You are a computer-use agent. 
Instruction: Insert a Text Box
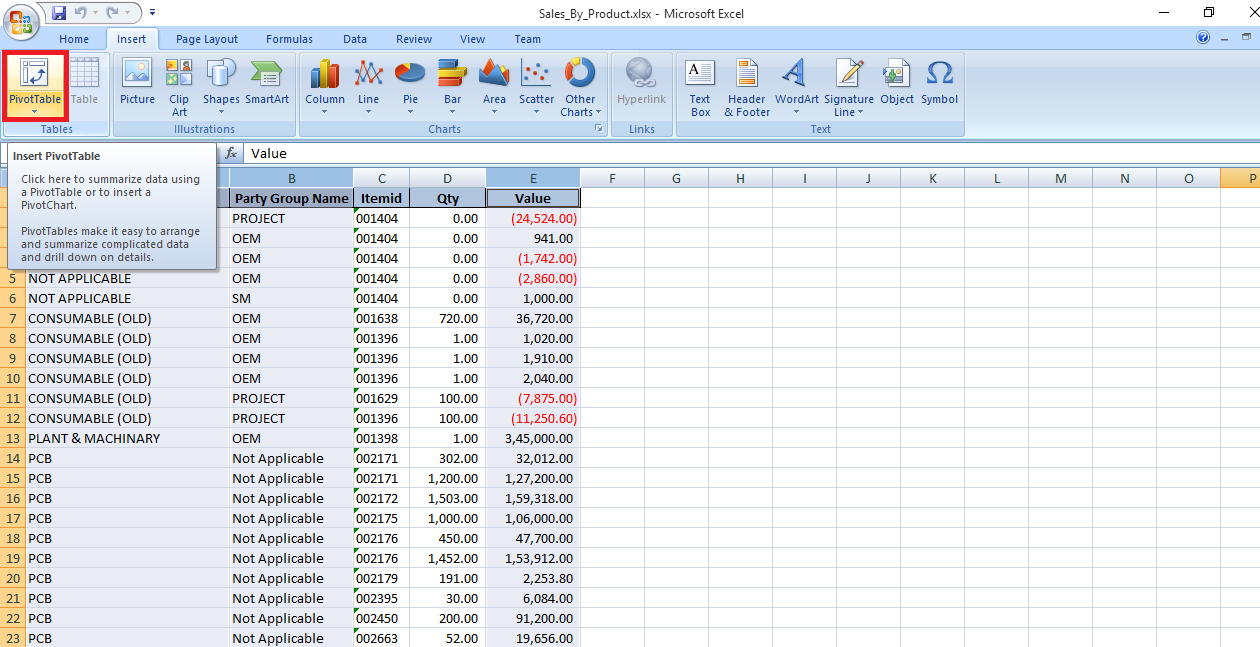pos(700,86)
